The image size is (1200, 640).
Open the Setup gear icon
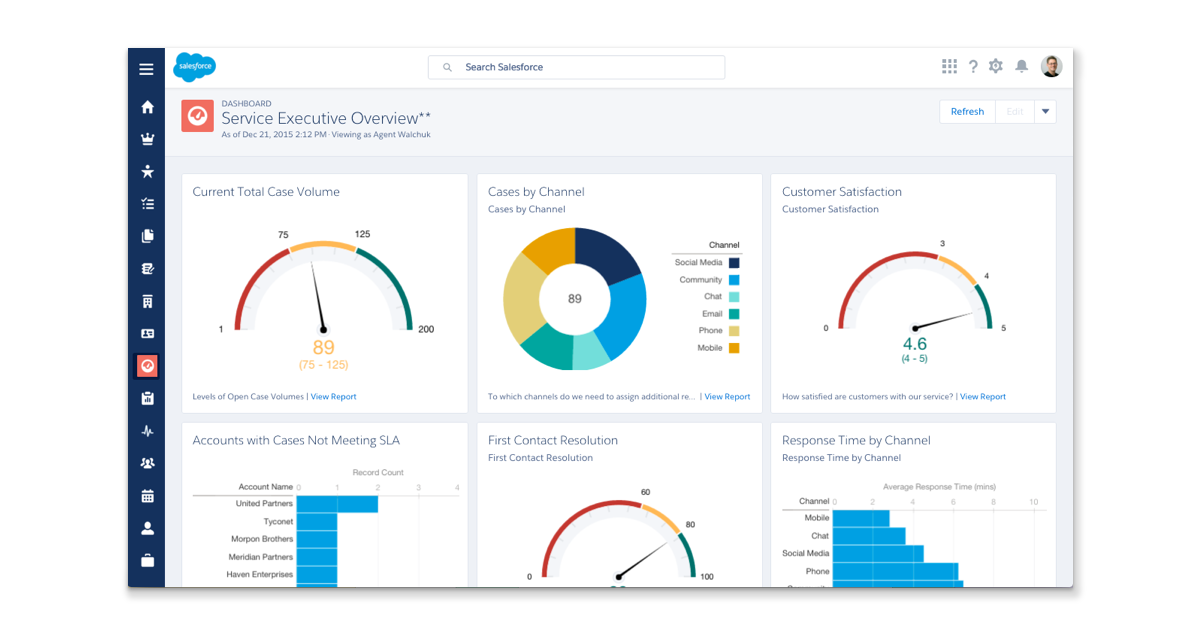click(996, 66)
